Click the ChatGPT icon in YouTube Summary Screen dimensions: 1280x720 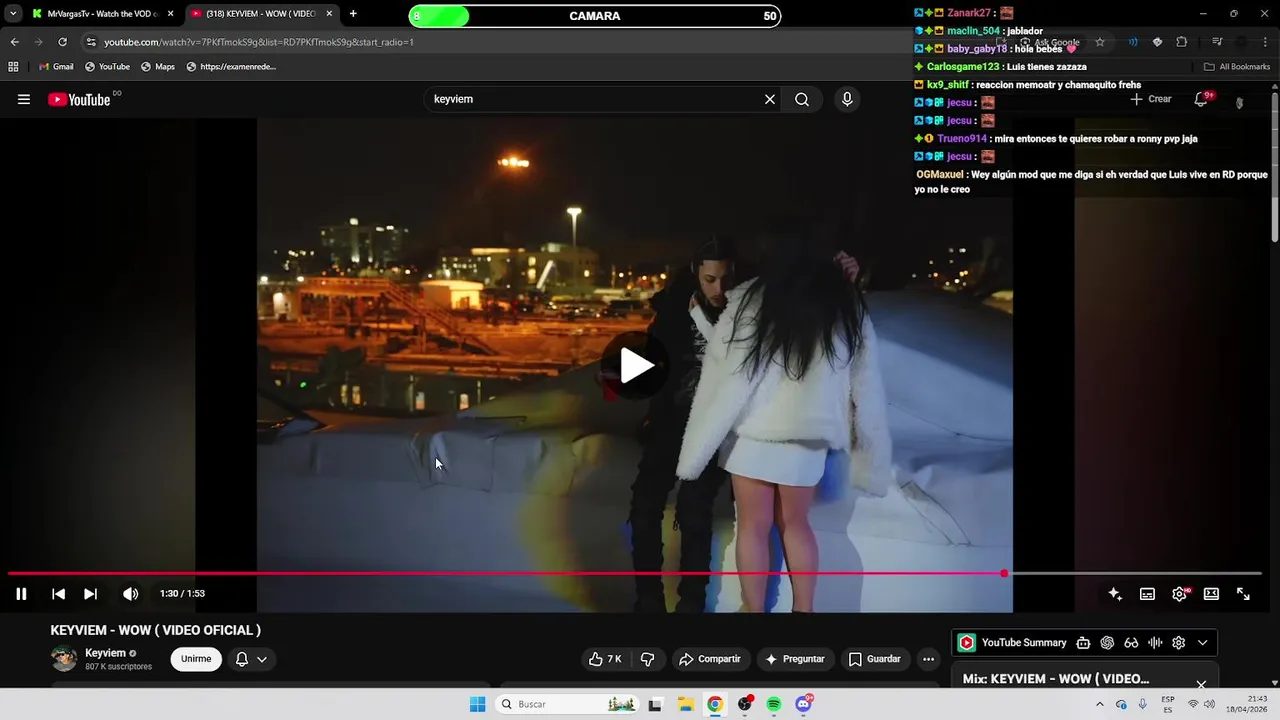coord(1107,643)
